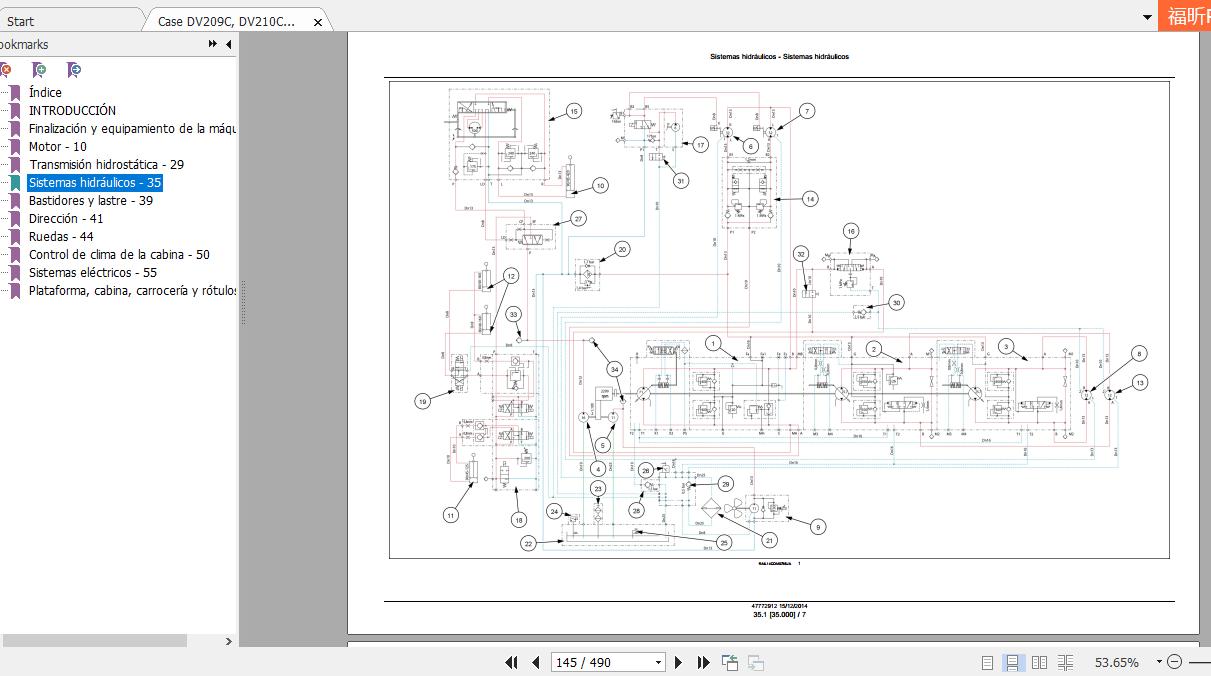Click the delete bookmark icon
1211x676 pixels.
(6, 70)
